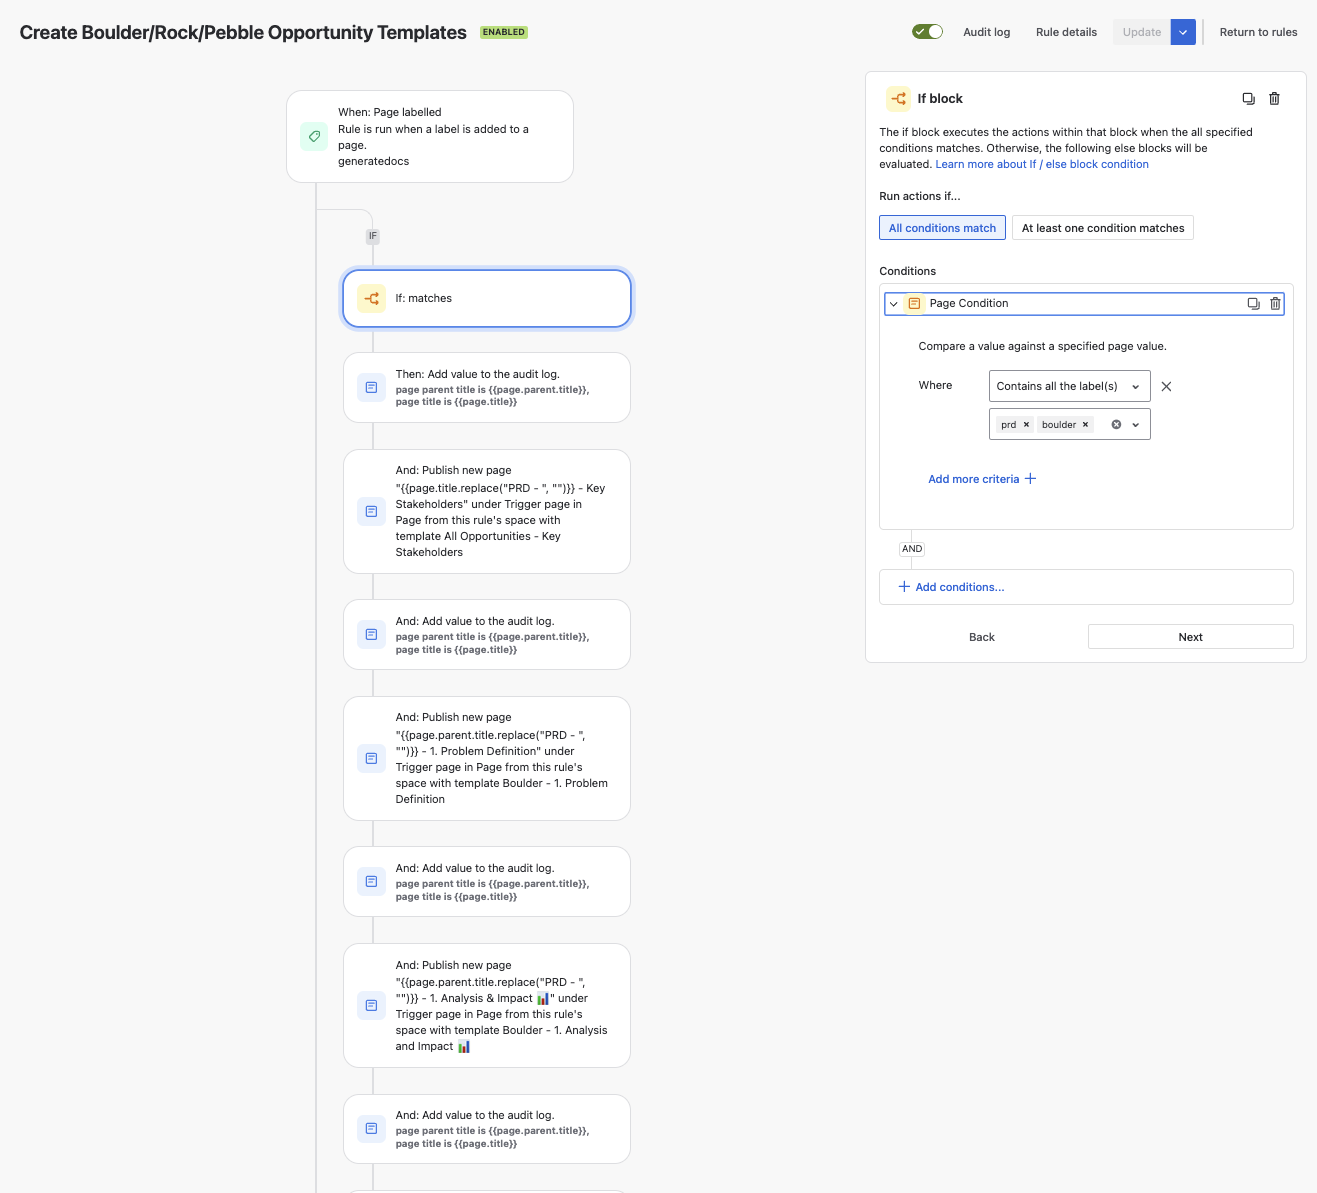
Task: Select the When: Page labelled trigger card
Action: 430,137
